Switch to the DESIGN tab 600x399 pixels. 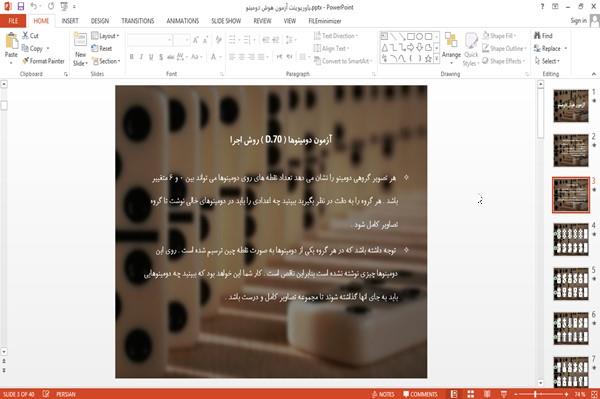pyautogui.click(x=100, y=21)
